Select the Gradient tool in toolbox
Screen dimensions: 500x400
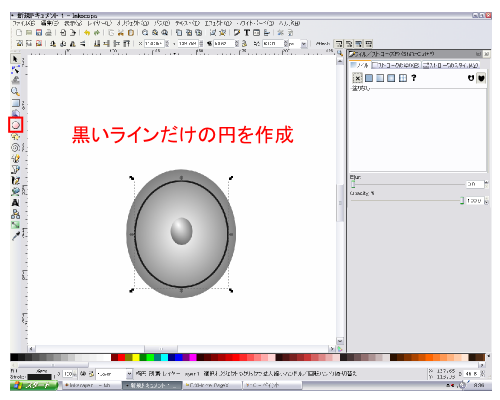[x=15, y=225]
